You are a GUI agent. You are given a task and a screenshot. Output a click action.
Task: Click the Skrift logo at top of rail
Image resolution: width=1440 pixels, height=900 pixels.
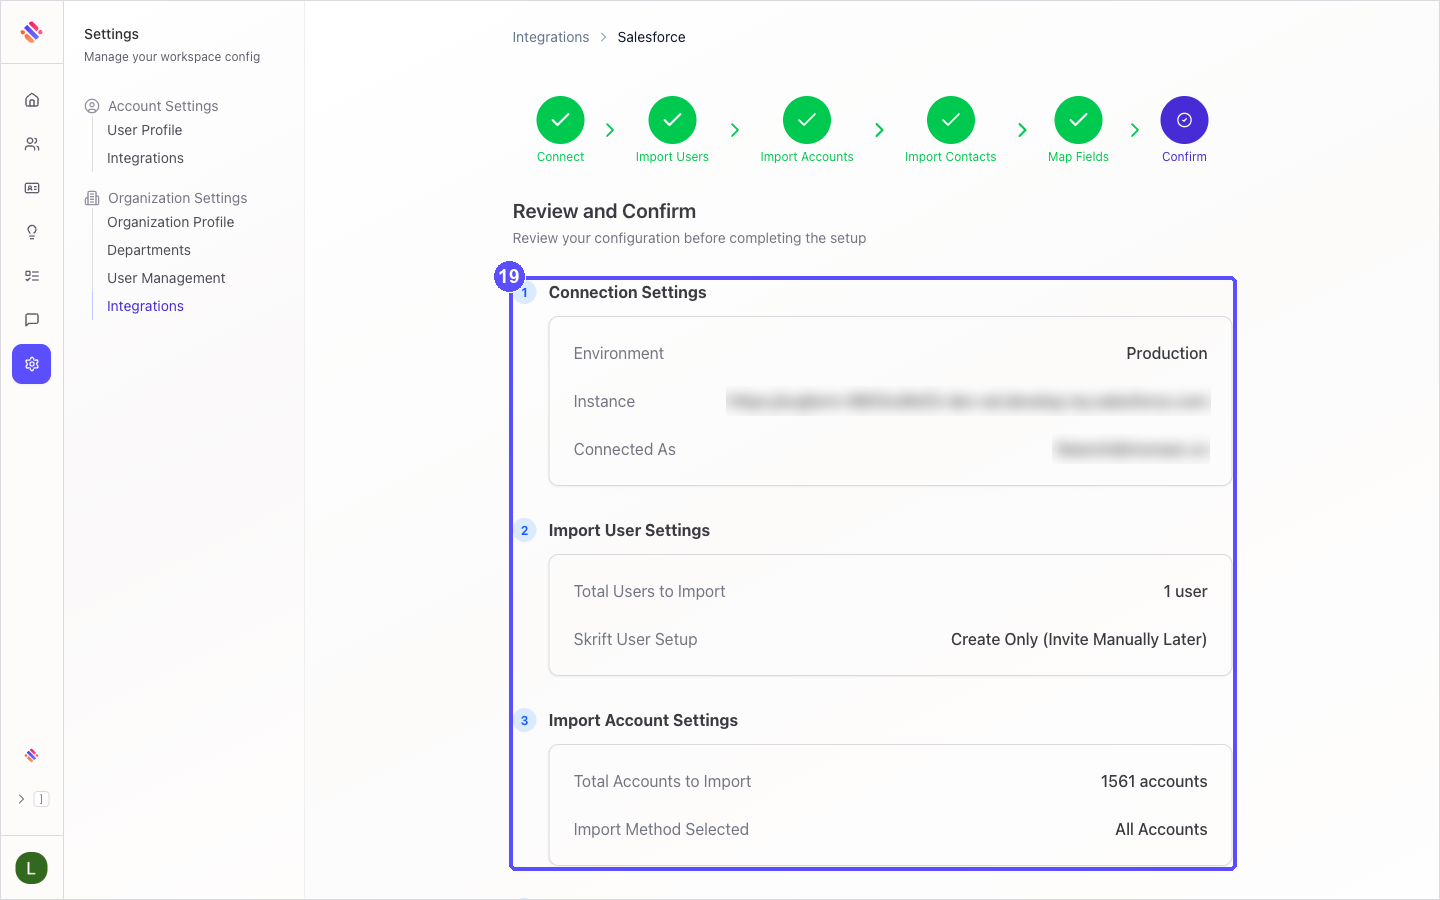tap(32, 32)
